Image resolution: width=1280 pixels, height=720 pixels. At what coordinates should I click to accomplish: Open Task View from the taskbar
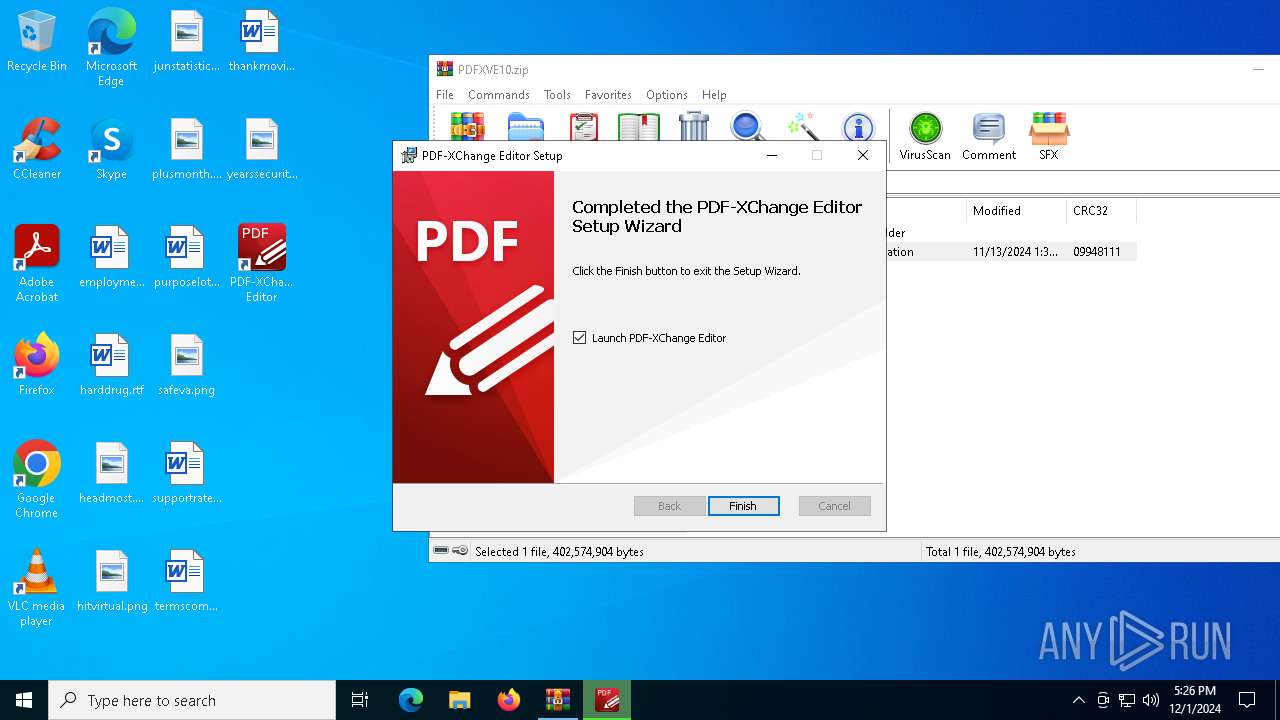point(360,700)
